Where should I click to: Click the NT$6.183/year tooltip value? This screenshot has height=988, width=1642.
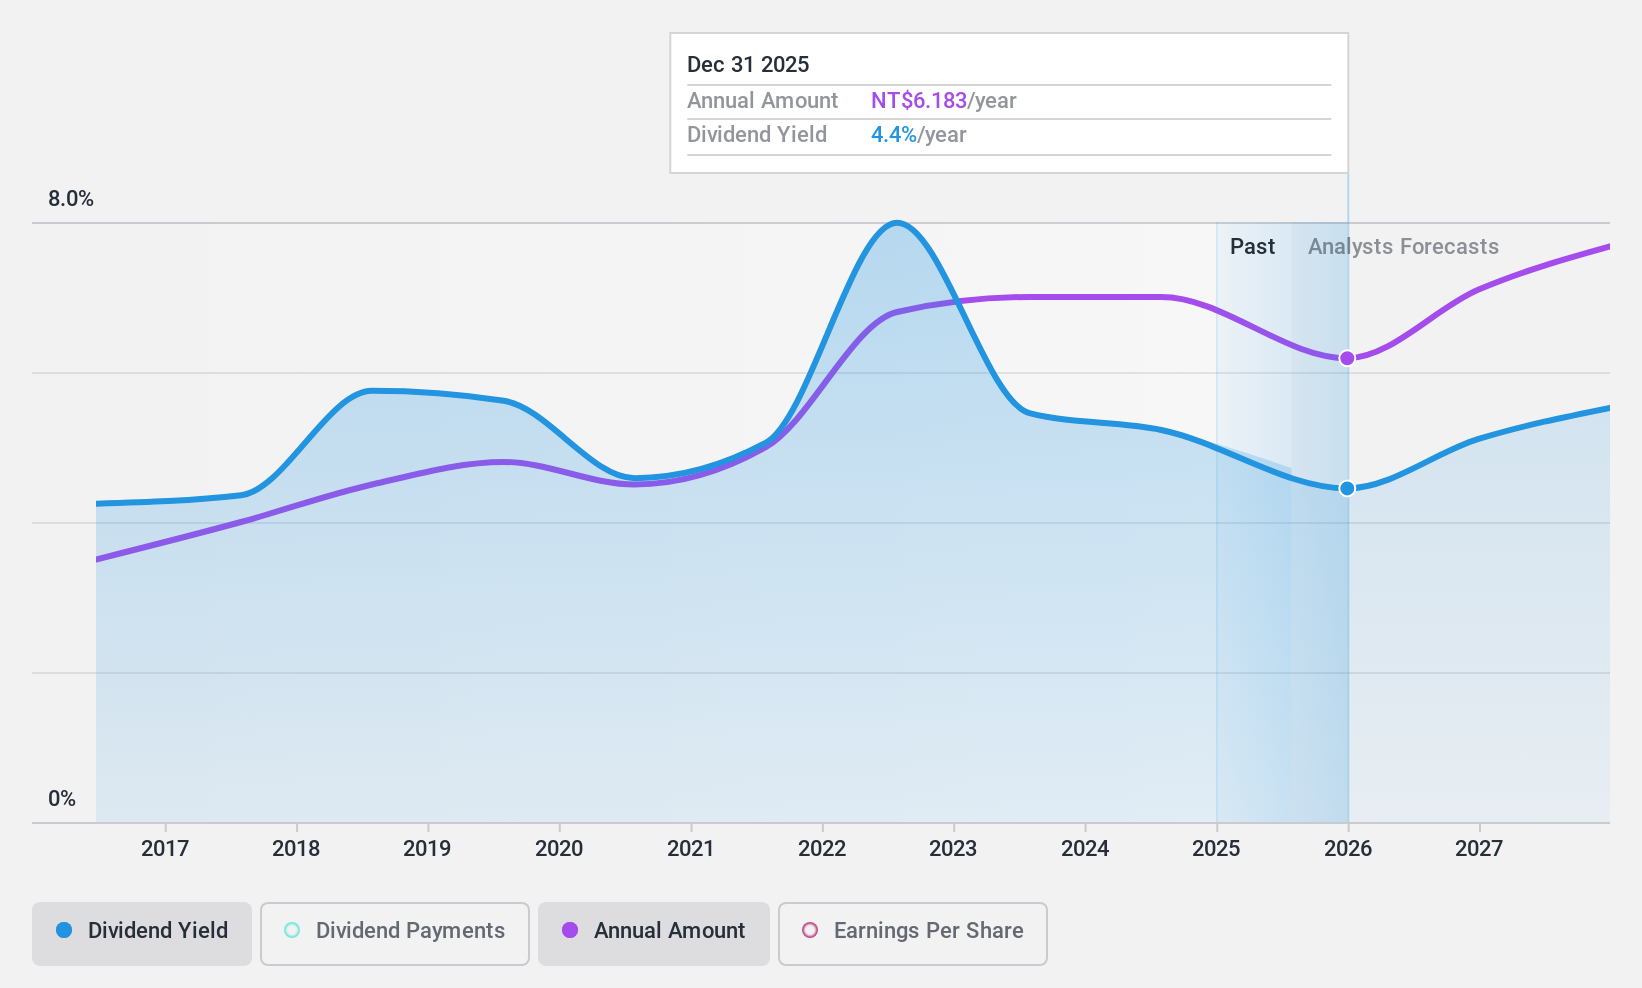click(x=943, y=101)
